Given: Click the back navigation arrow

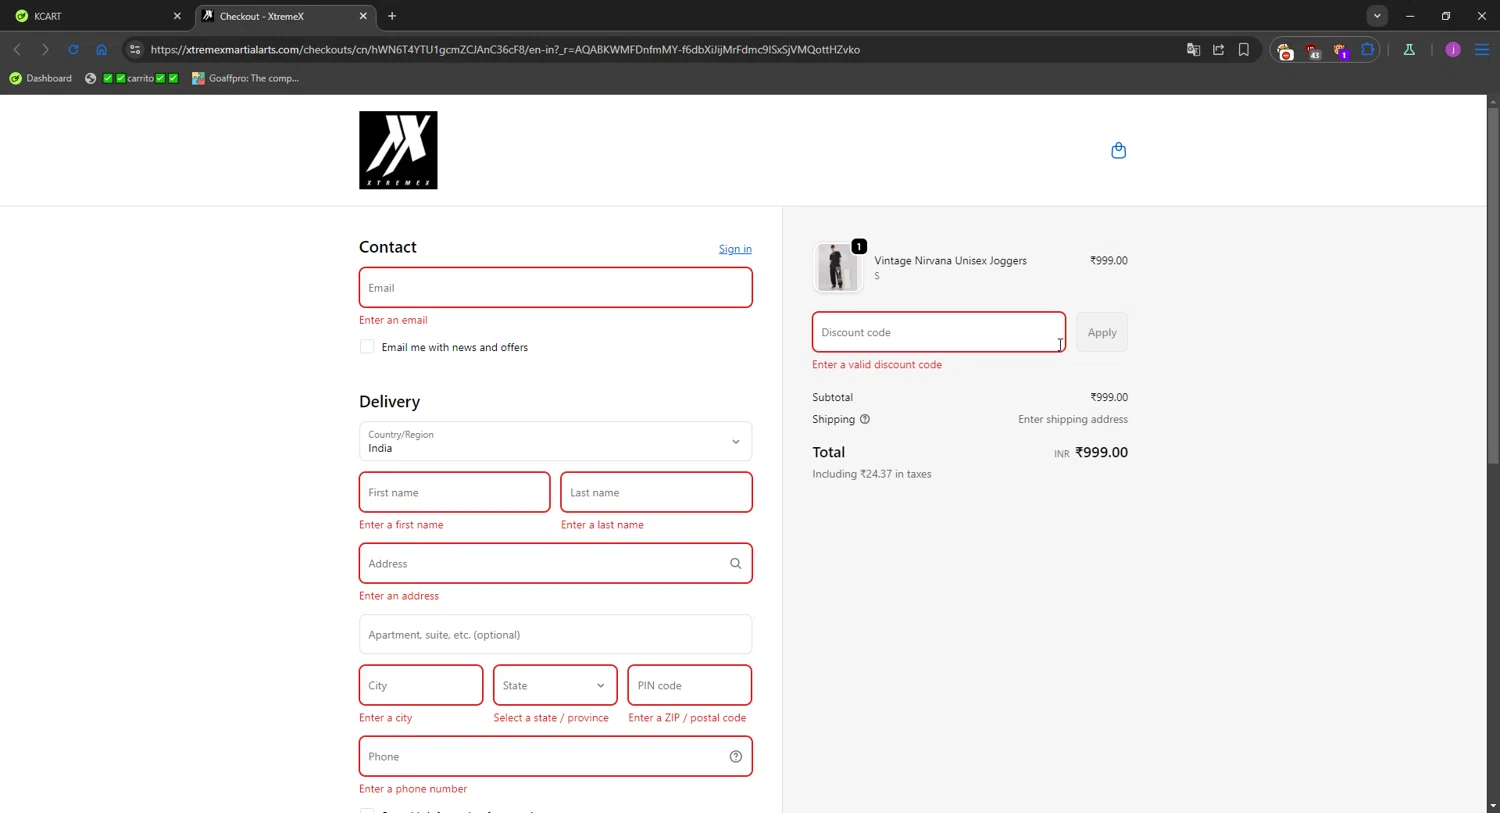Looking at the screenshot, I should [17, 49].
